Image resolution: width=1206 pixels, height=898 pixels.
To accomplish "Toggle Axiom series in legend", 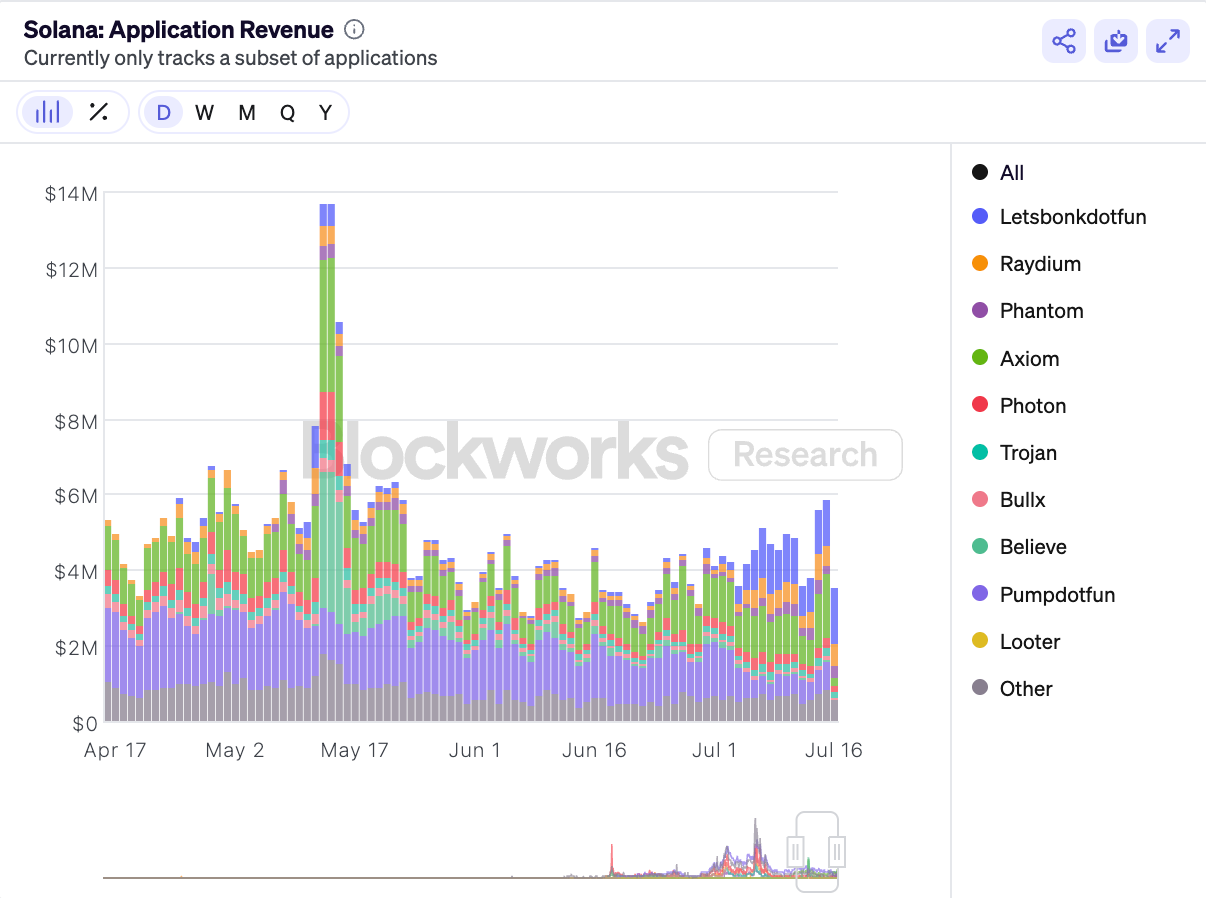I will coord(1015,358).
